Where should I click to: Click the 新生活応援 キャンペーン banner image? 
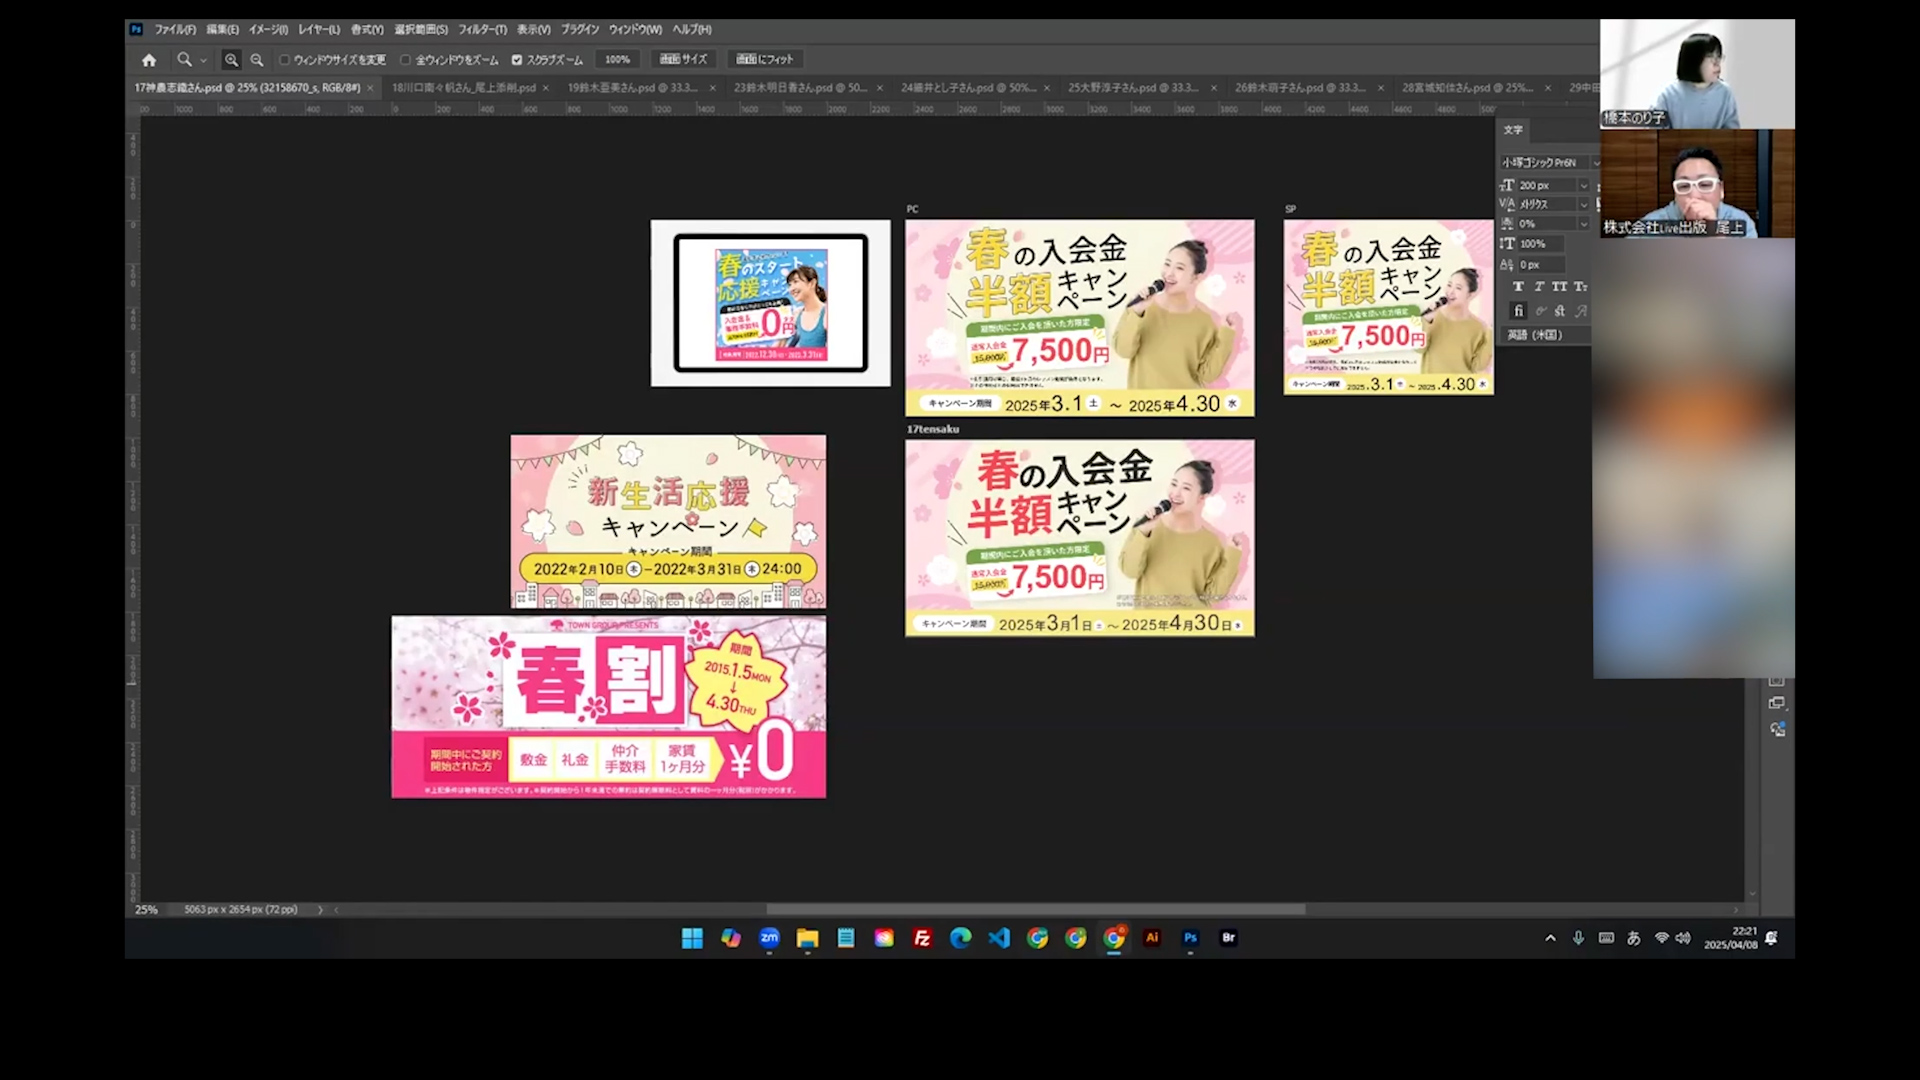[668, 521]
